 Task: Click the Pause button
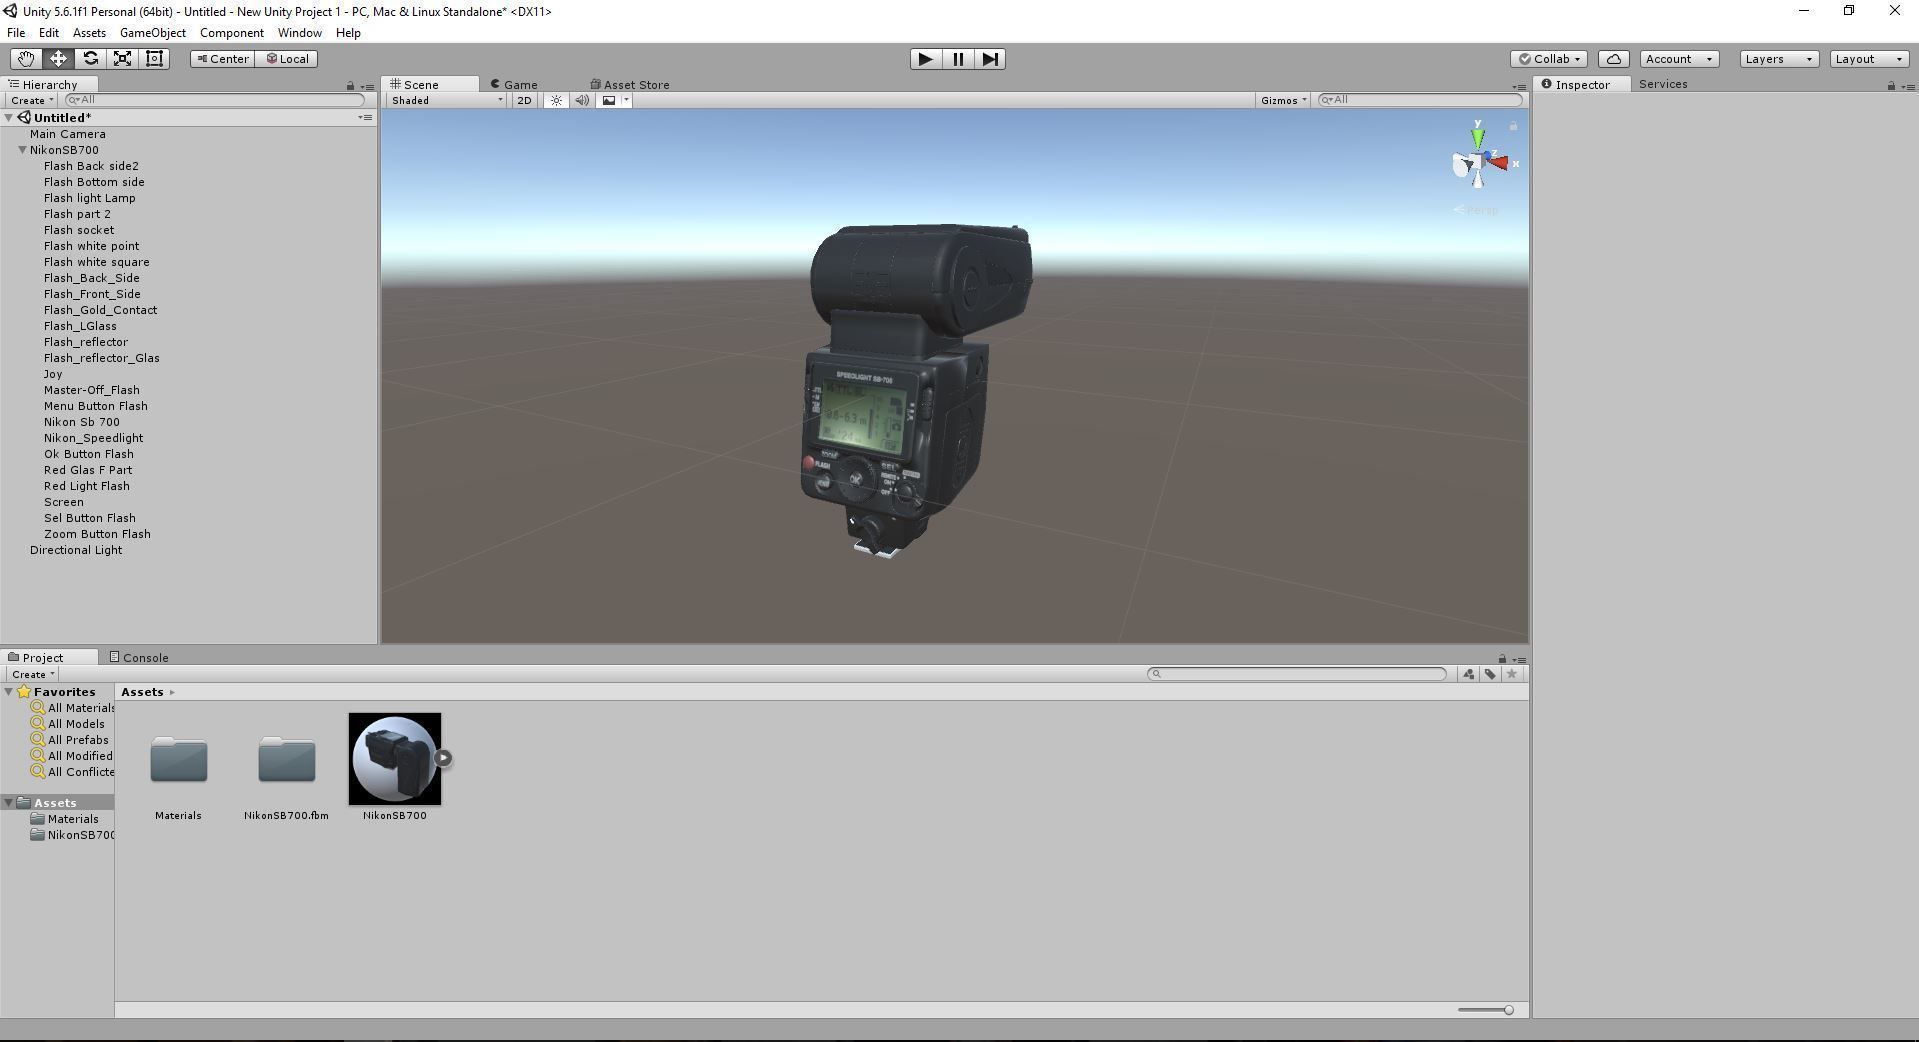point(957,59)
